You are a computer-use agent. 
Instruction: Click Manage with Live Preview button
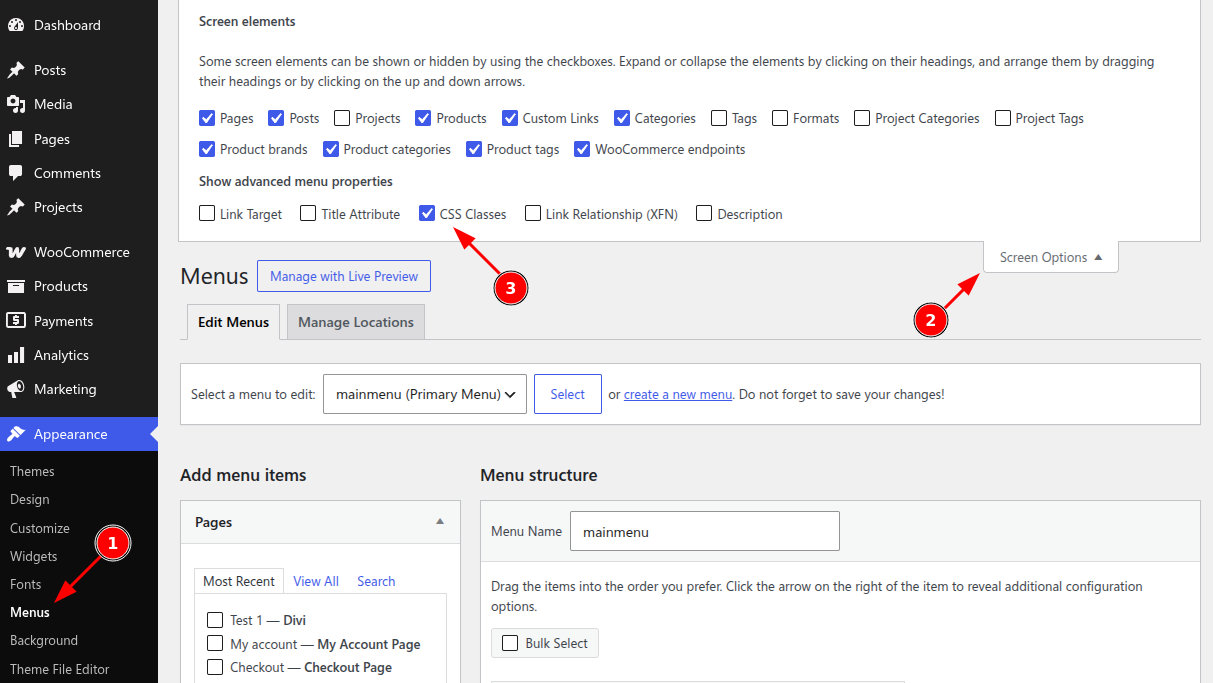click(x=344, y=276)
